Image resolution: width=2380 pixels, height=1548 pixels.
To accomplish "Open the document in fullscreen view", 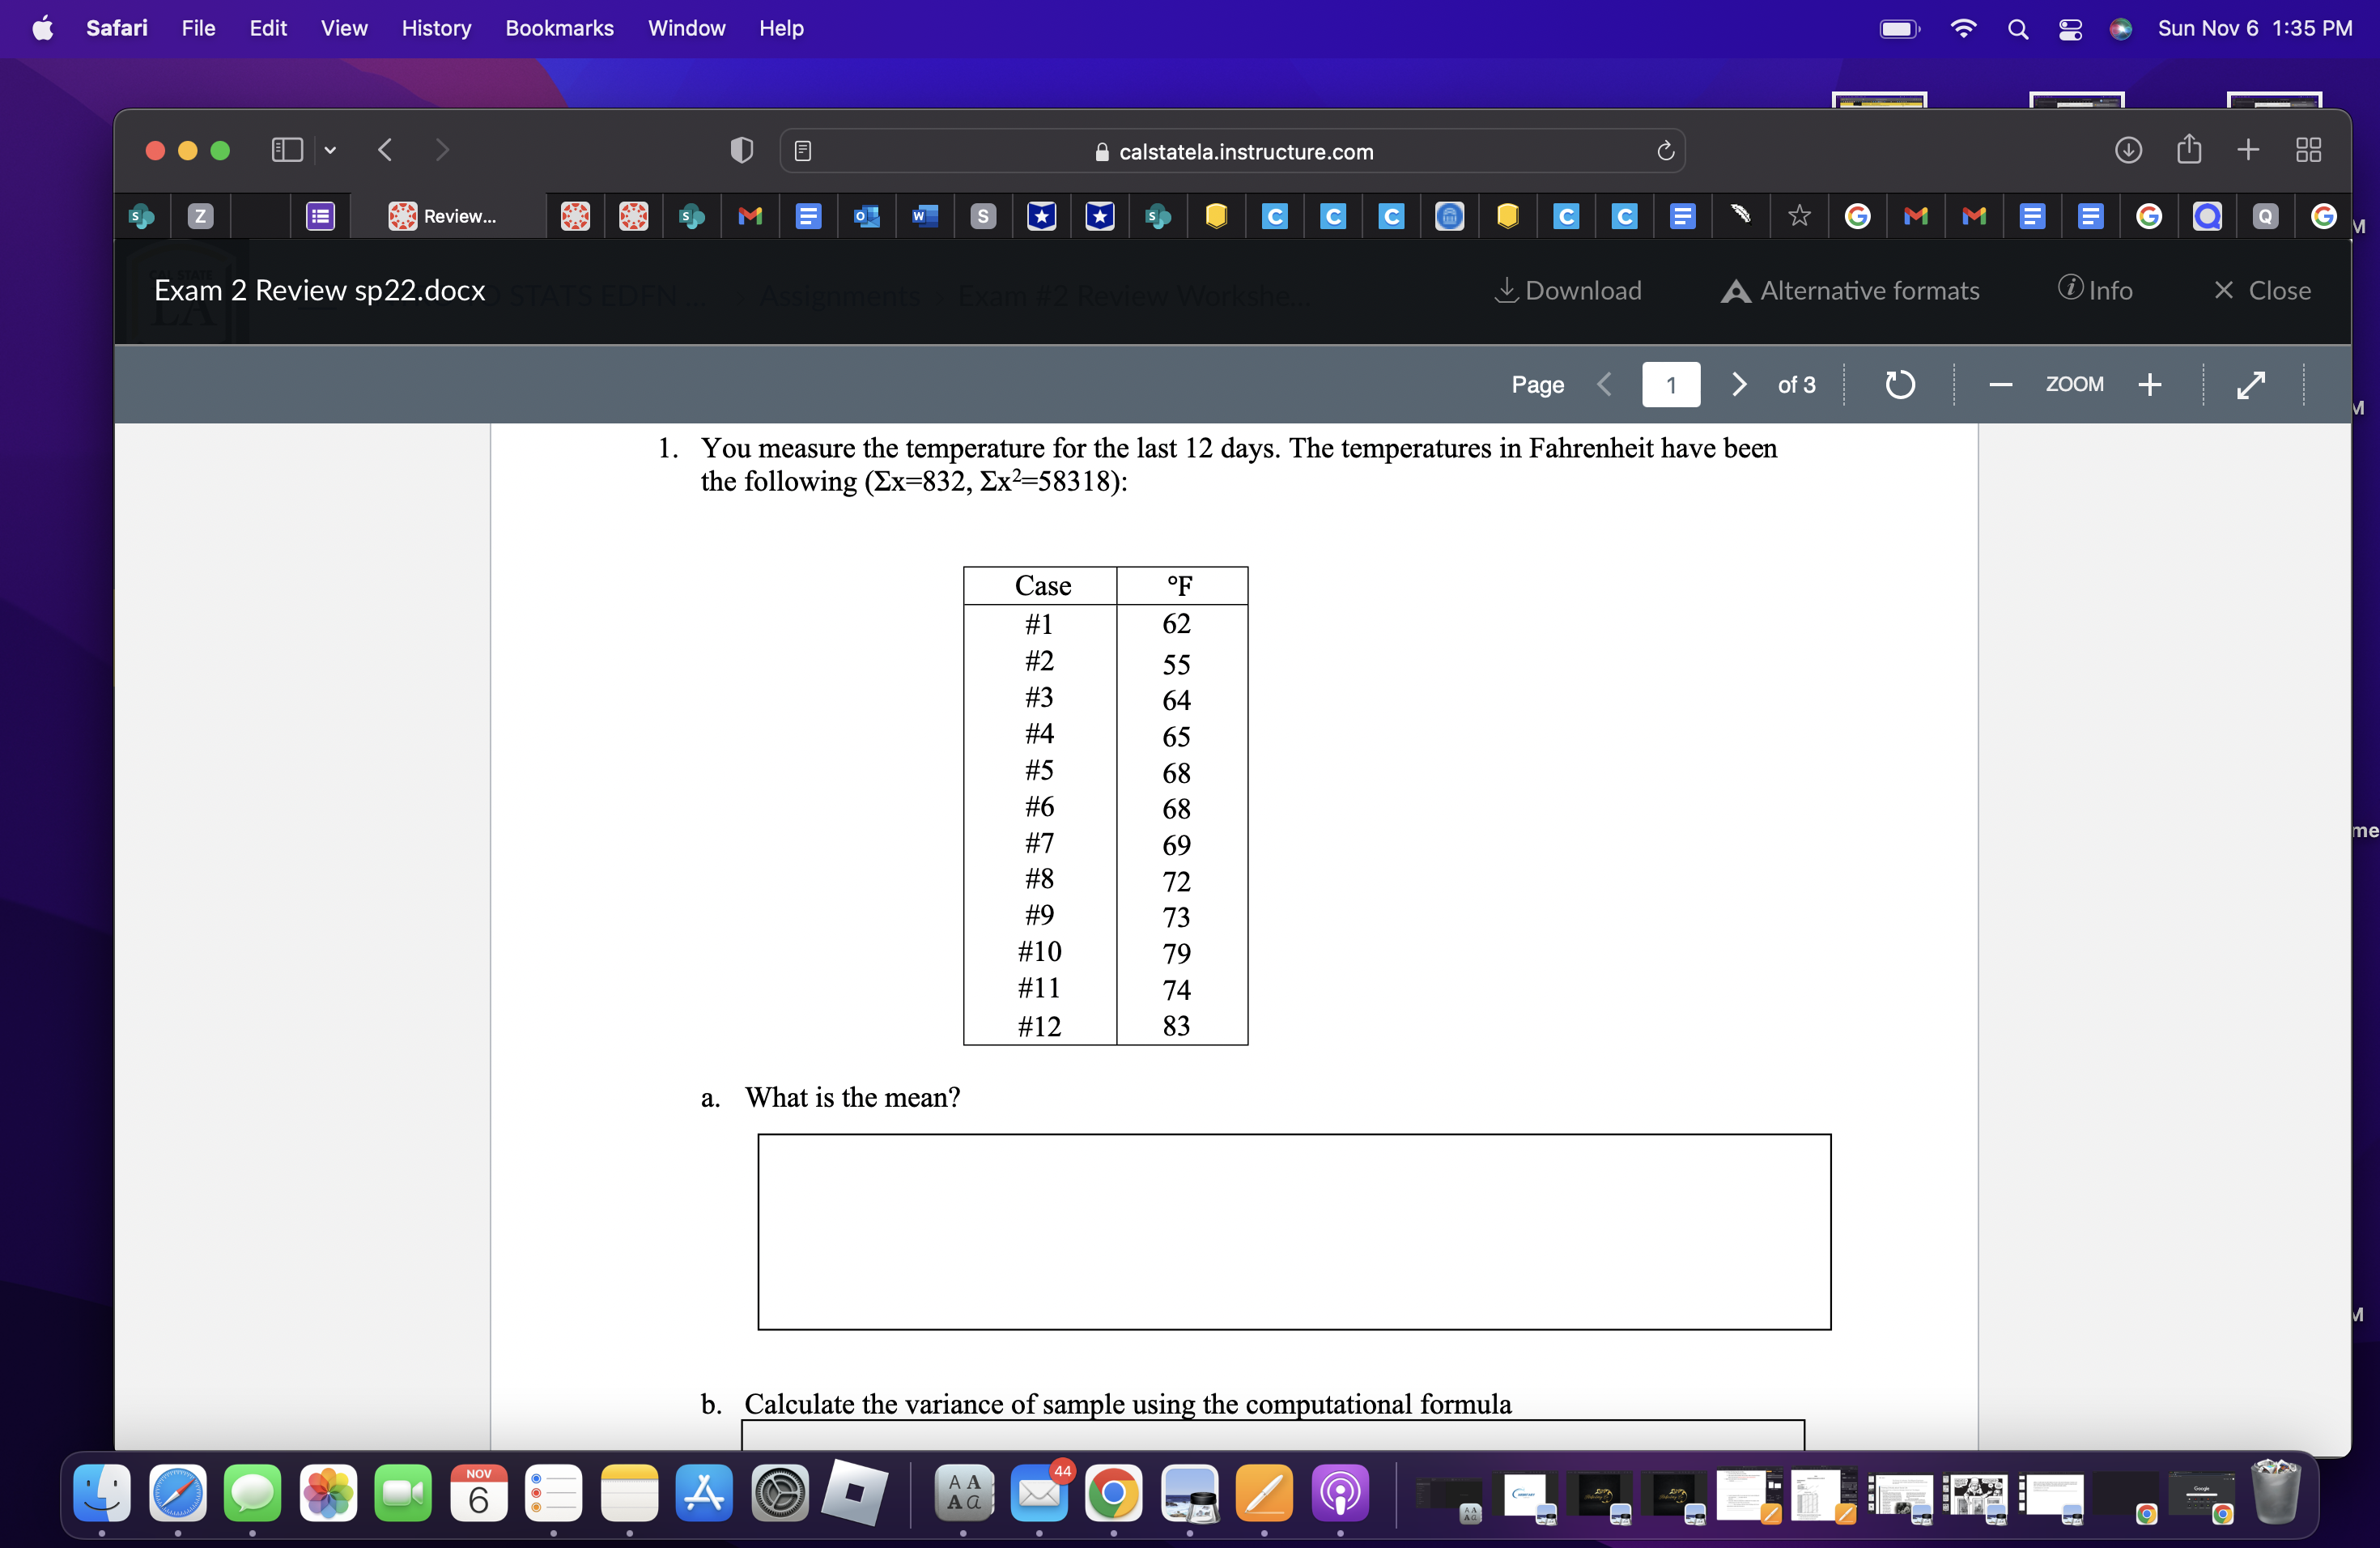I will coord(2251,384).
